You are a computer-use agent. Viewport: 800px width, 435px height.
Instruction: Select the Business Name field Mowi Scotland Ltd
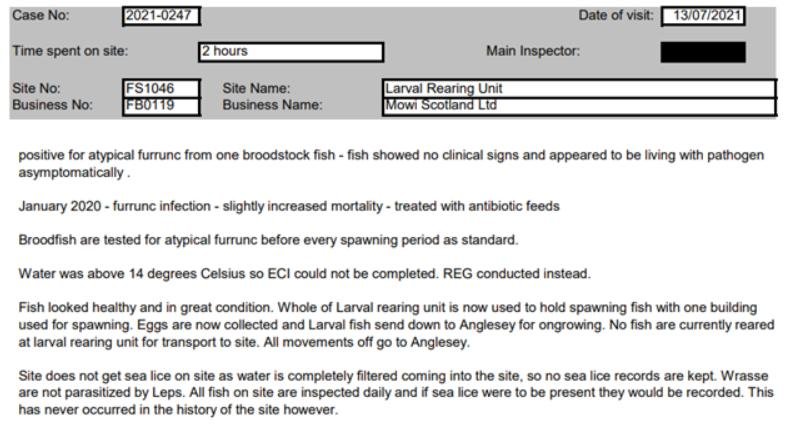click(578, 105)
